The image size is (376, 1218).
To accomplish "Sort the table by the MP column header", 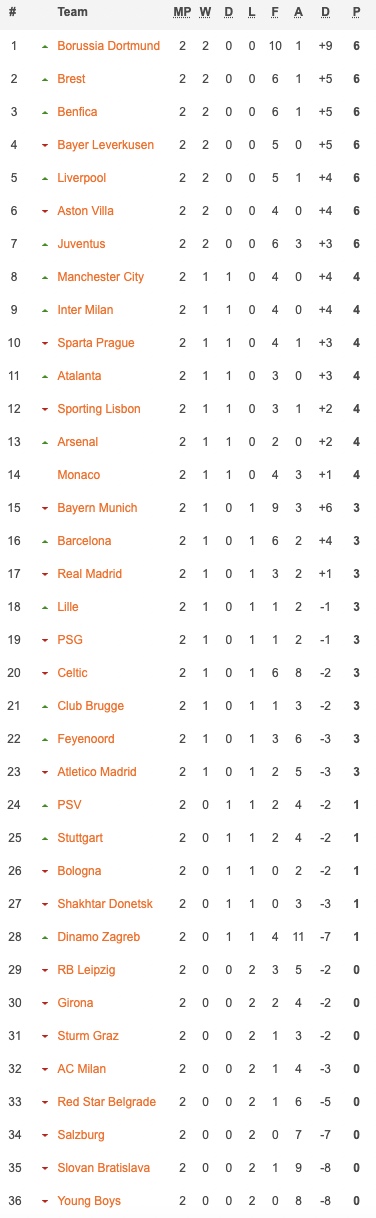I will tap(182, 12).
